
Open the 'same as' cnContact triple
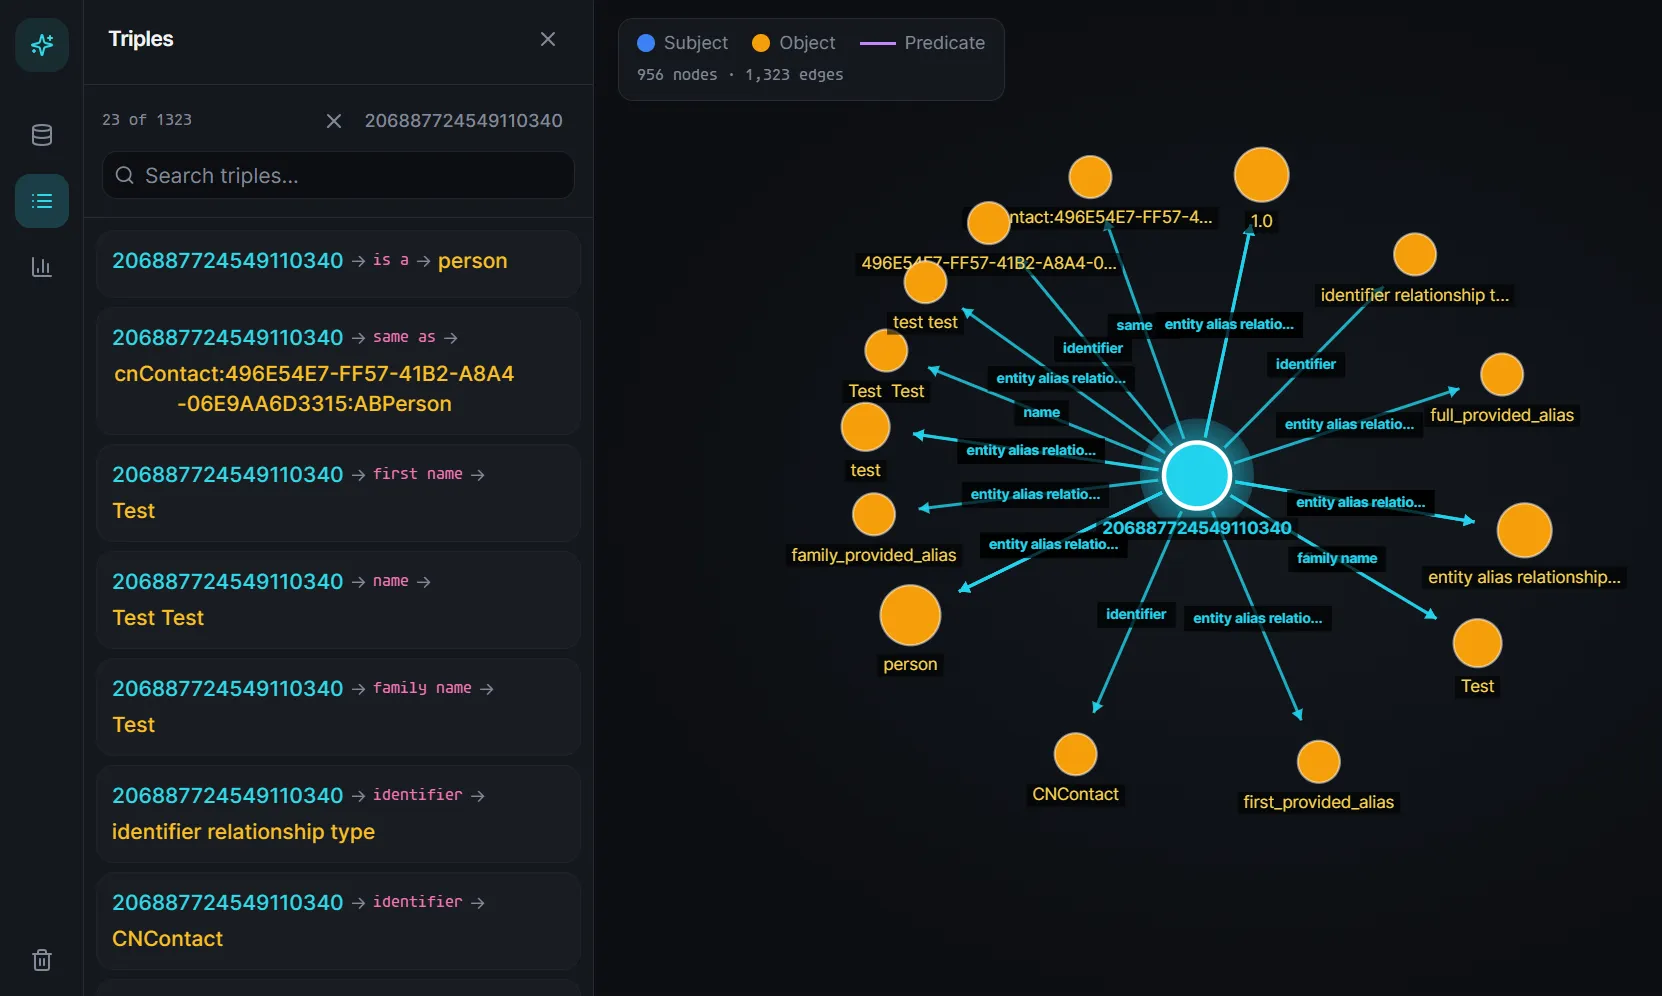[x=338, y=371]
